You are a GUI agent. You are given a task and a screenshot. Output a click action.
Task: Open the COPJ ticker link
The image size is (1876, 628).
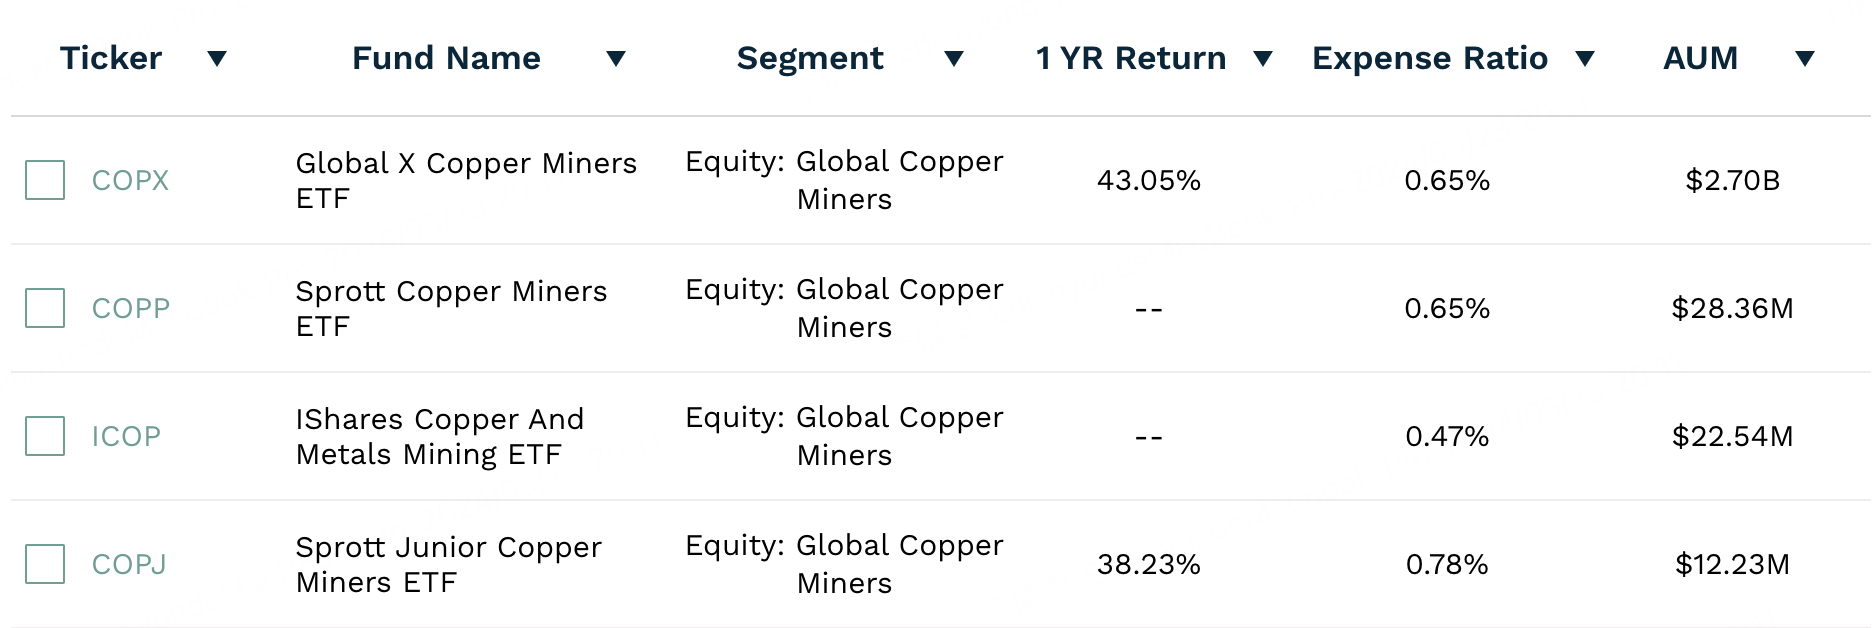coord(129,565)
